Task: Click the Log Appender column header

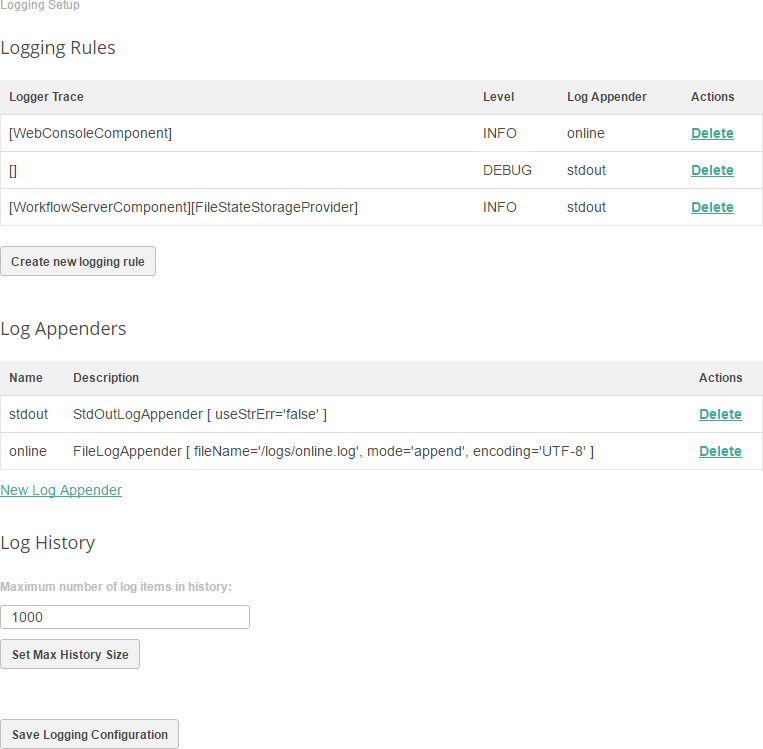Action: click(606, 97)
